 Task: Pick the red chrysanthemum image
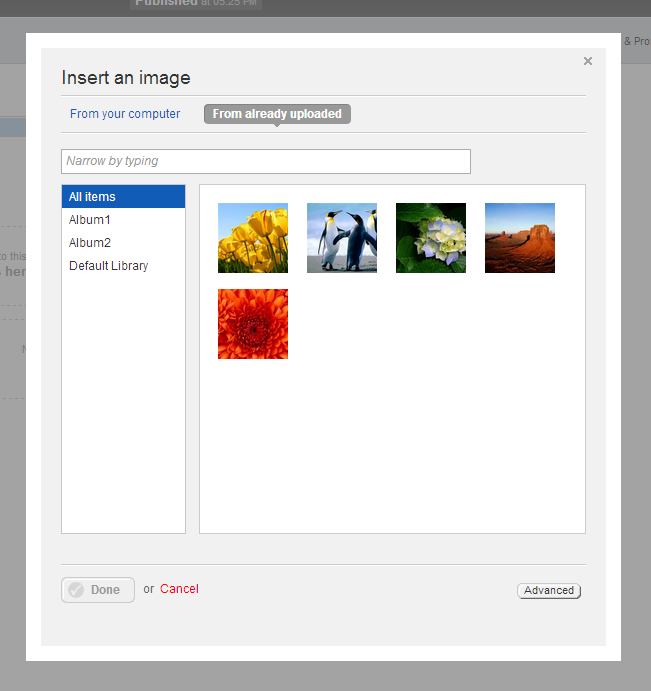pos(253,324)
